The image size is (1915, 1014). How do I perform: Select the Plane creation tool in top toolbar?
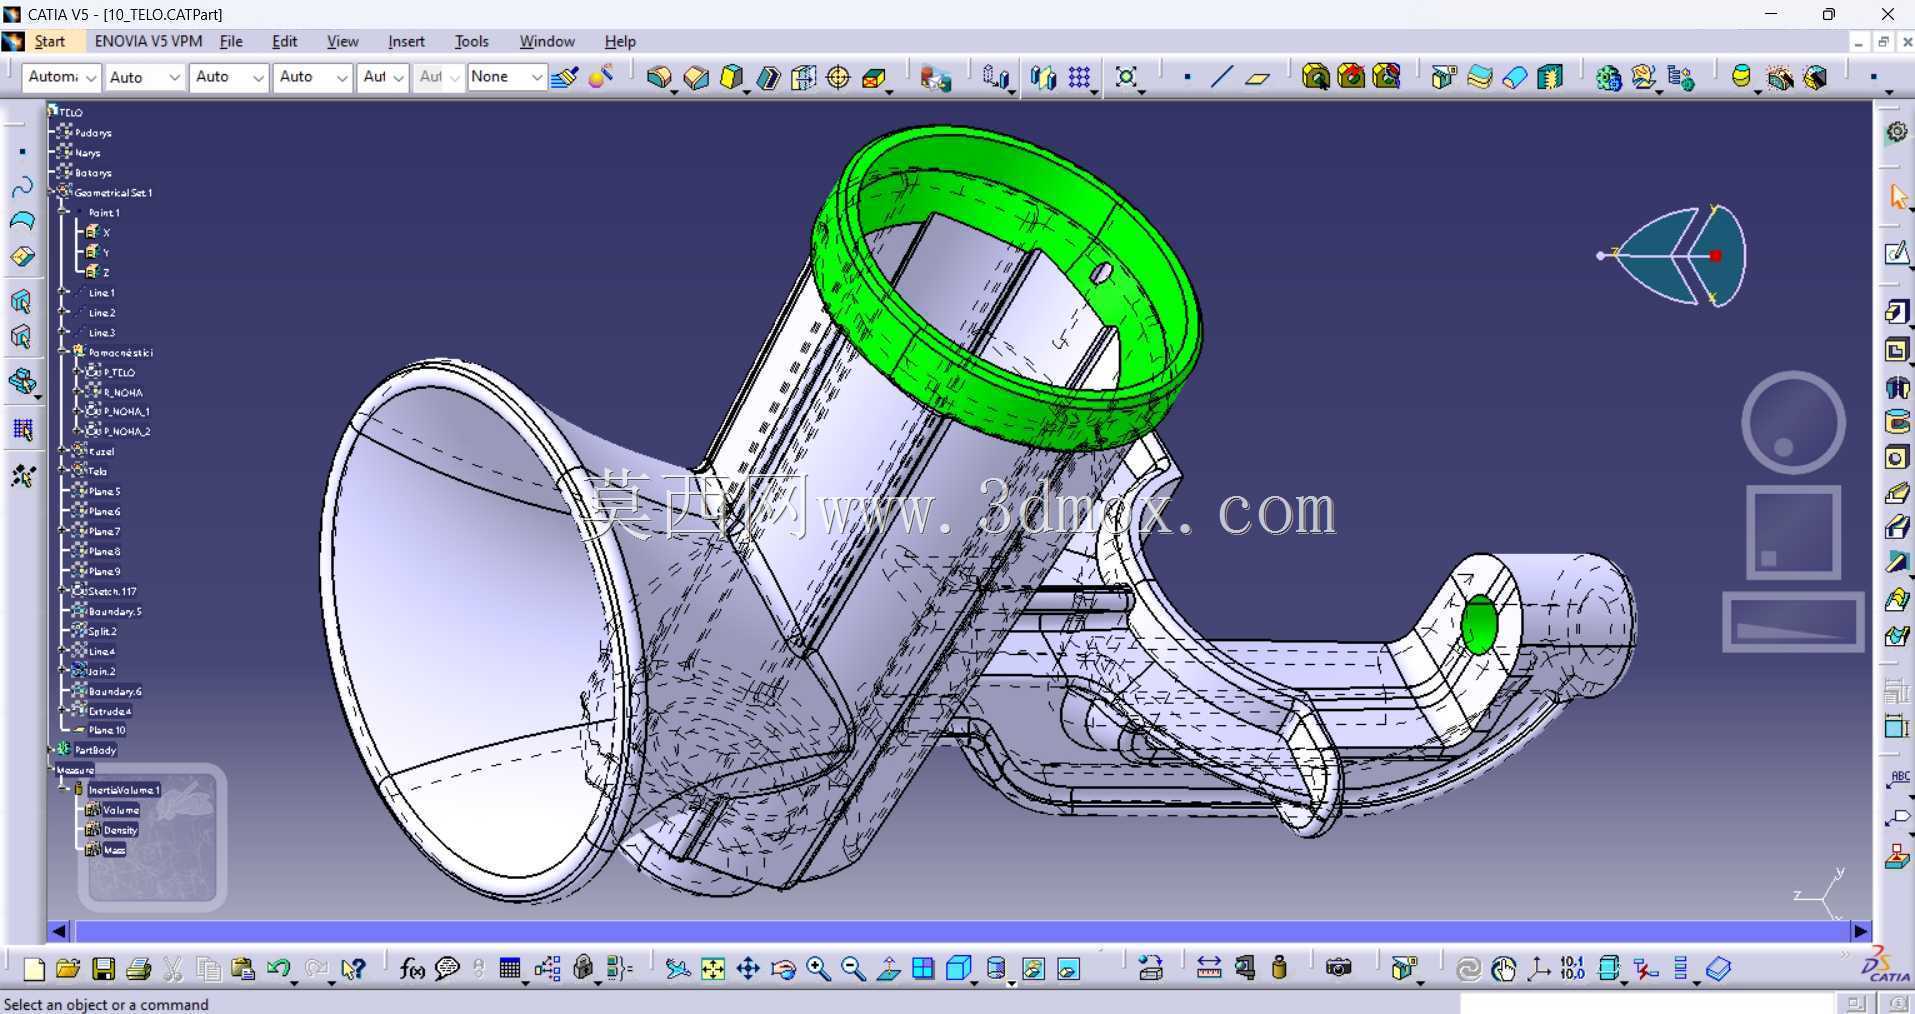click(1257, 77)
